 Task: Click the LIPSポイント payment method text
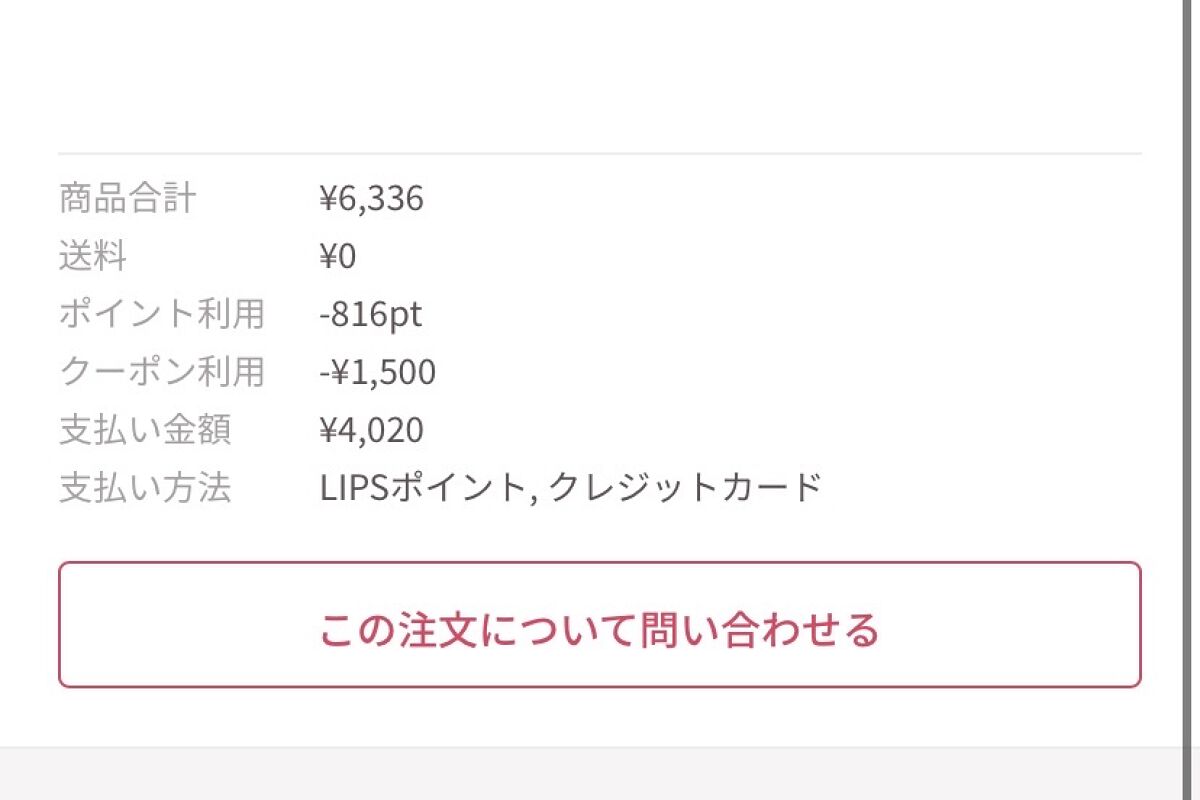tap(421, 488)
